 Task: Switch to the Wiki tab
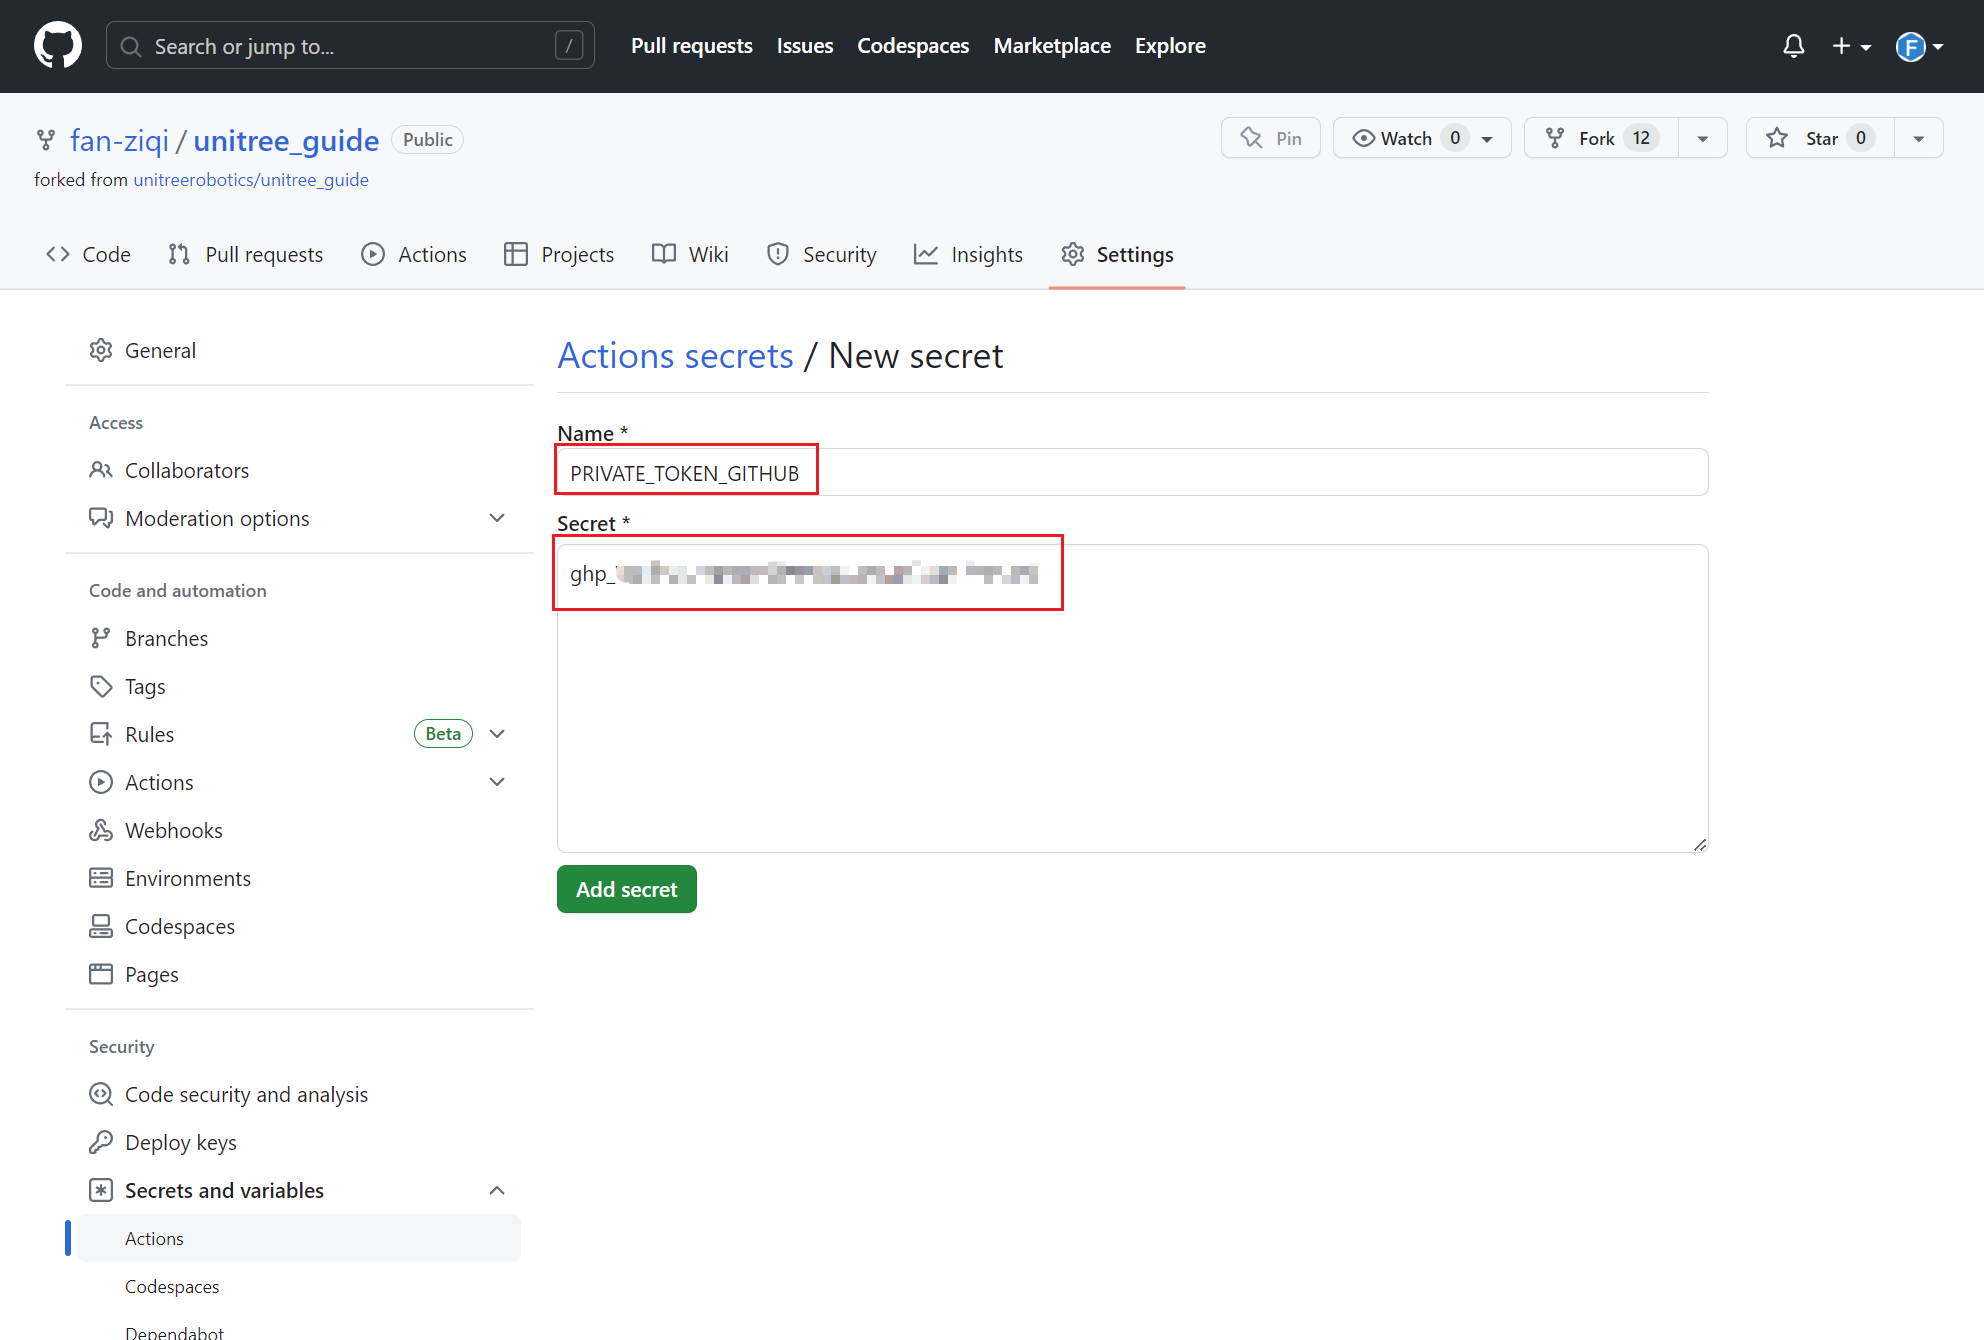point(690,255)
